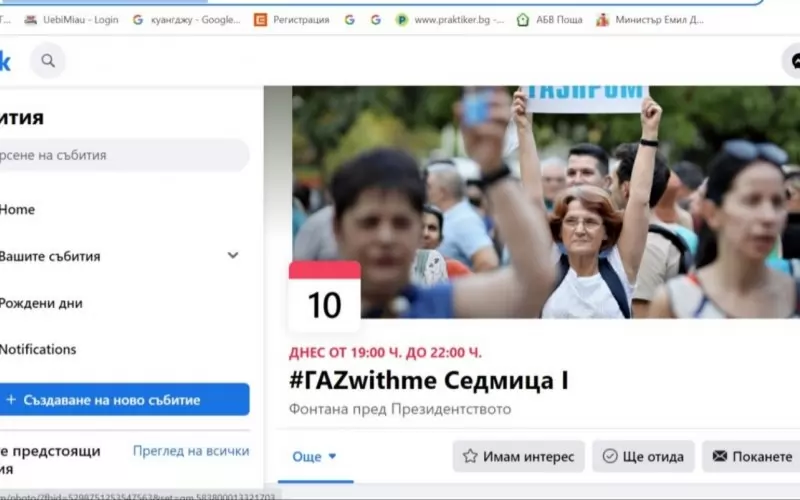800x500 pixels.
Task: Open the Messenger icon at top right
Action: coord(793,61)
